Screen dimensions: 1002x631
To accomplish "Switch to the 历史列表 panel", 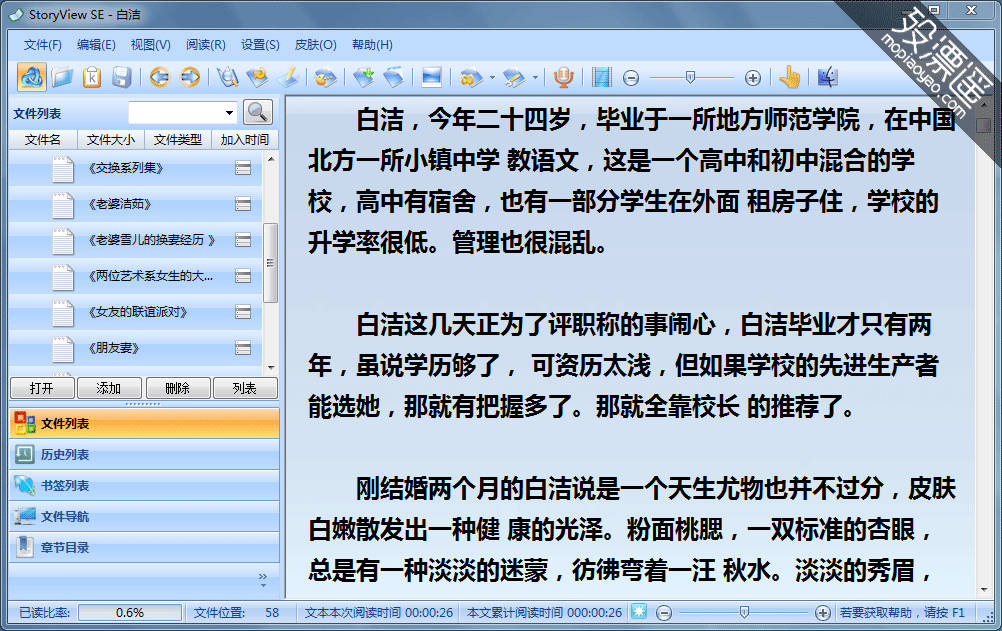I will [x=144, y=455].
